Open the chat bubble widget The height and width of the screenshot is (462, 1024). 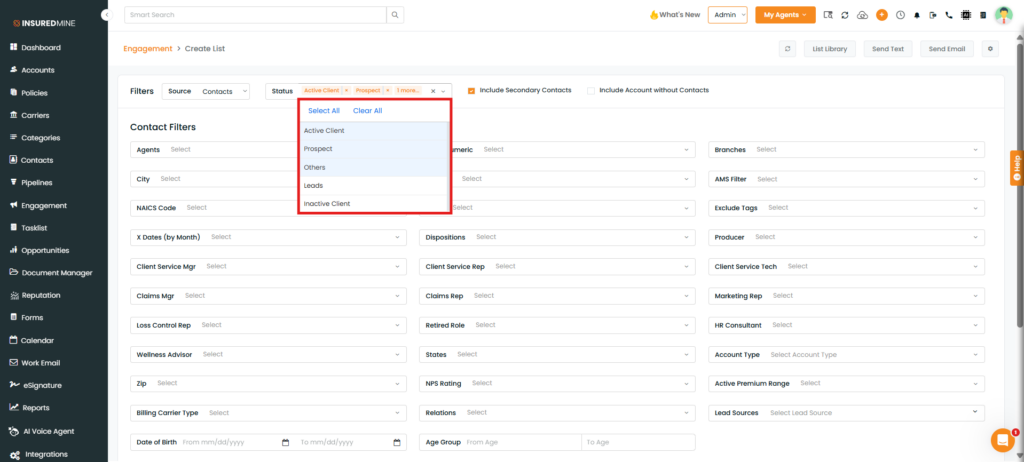[1002, 440]
